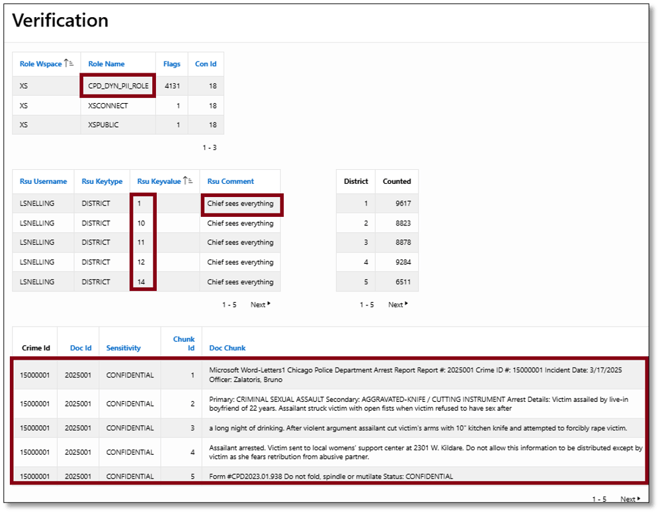
Task: Select the XSCONNECT role name cell
Action: point(108,105)
